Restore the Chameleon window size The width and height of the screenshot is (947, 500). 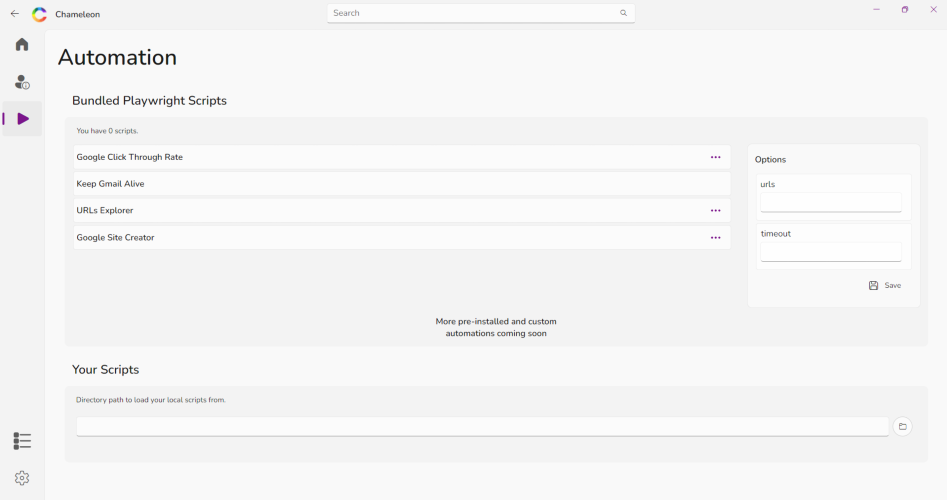(x=905, y=10)
